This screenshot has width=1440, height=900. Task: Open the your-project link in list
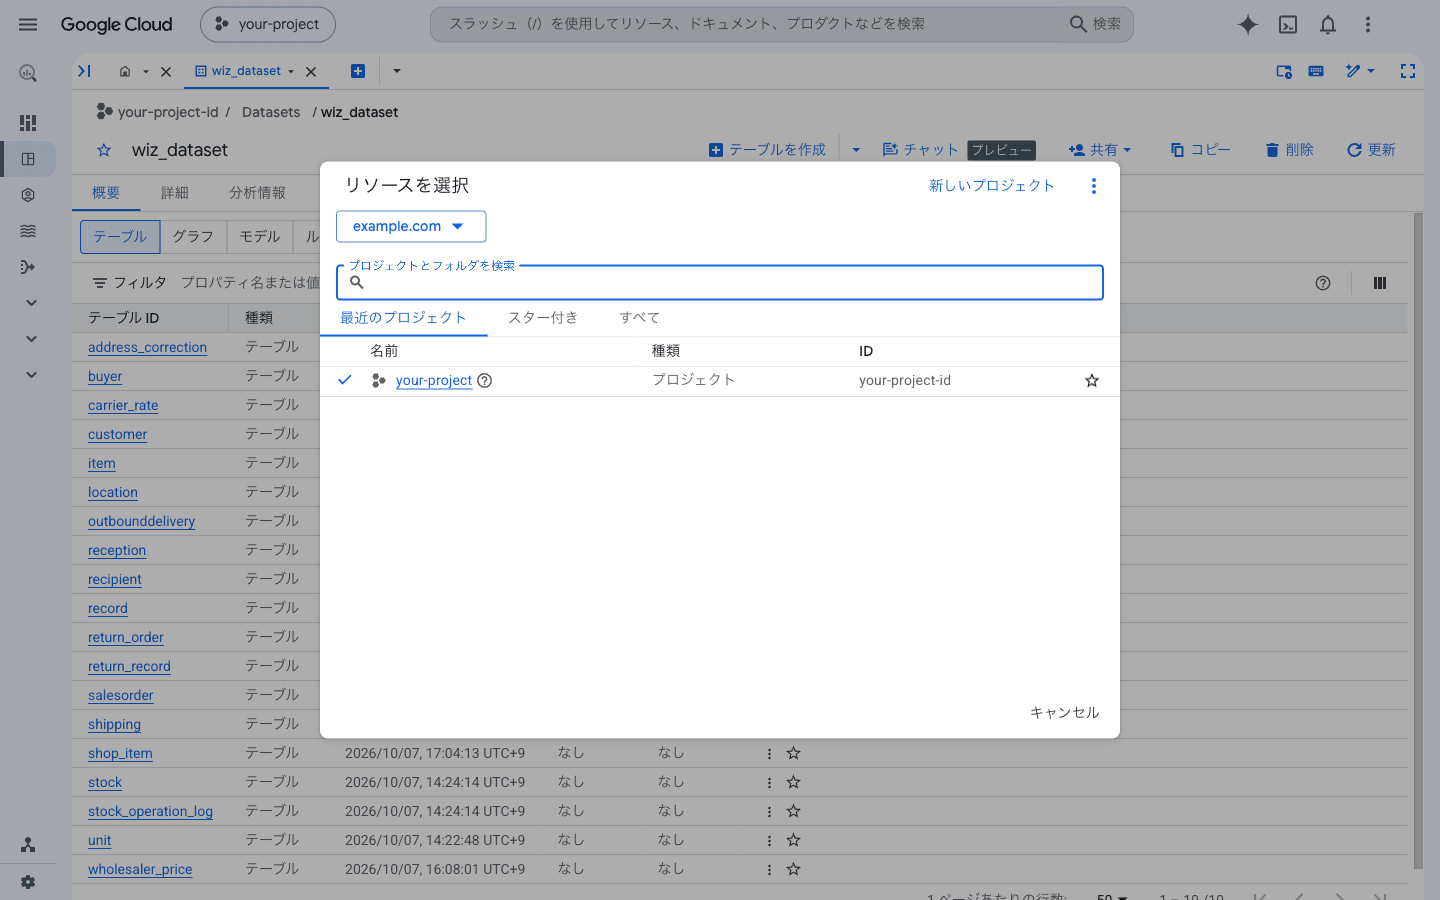click(434, 381)
